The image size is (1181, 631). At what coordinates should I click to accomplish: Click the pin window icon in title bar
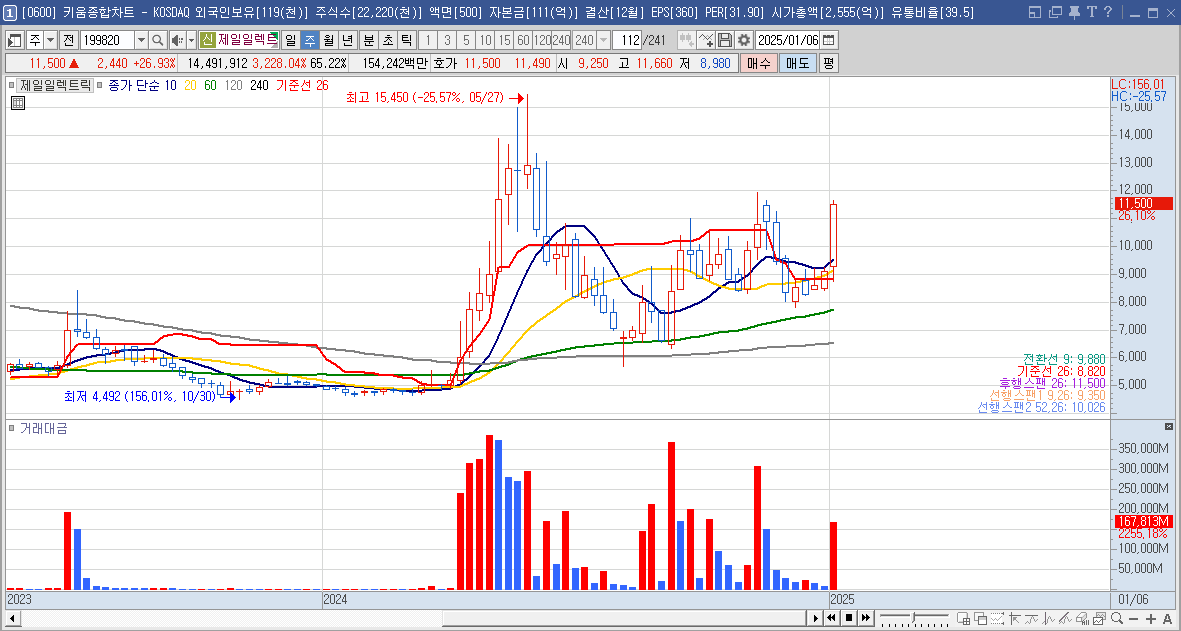(1074, 12)
